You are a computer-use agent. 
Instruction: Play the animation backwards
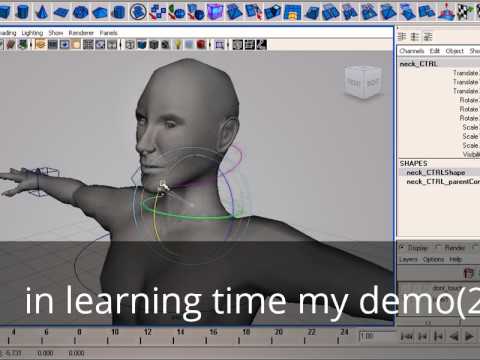click(454, 337)
